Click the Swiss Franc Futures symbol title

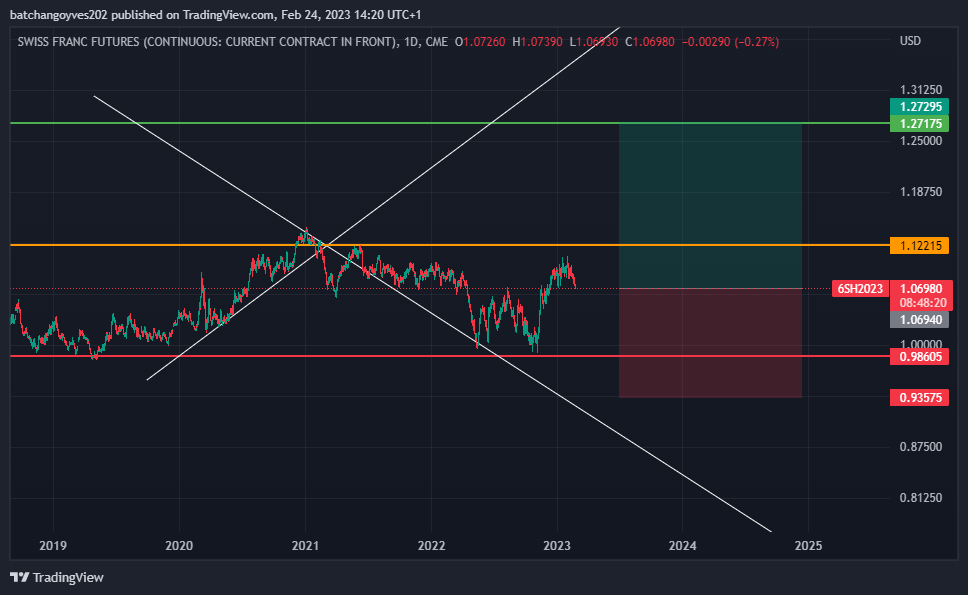click(208, 42)
